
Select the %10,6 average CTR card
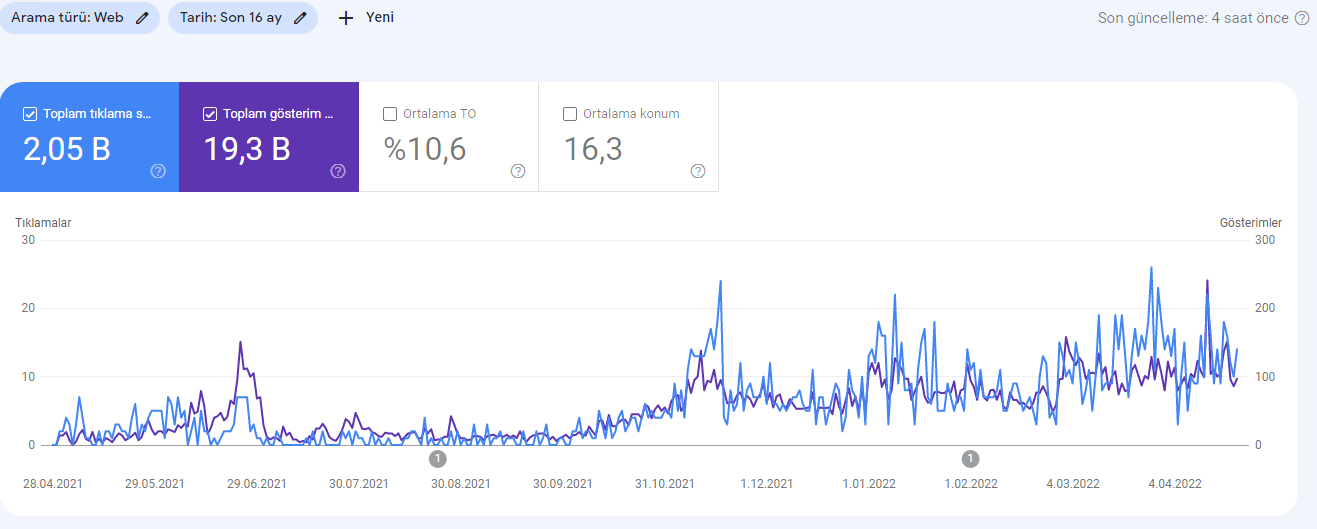click(x=449, y=137)
